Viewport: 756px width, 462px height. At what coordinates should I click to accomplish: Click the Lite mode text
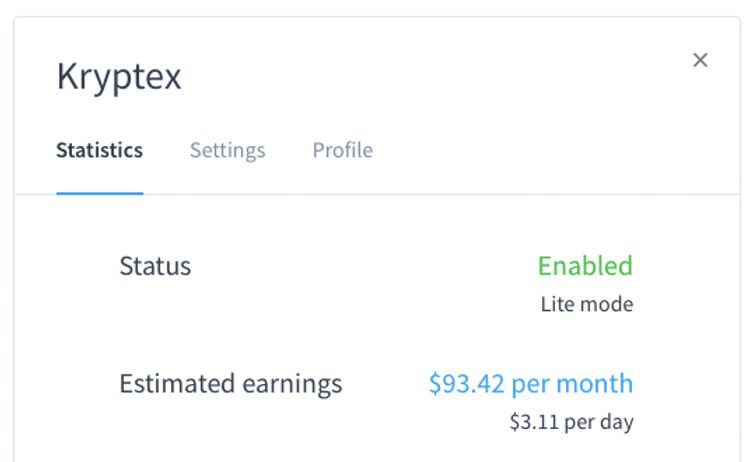coord(586,304)
